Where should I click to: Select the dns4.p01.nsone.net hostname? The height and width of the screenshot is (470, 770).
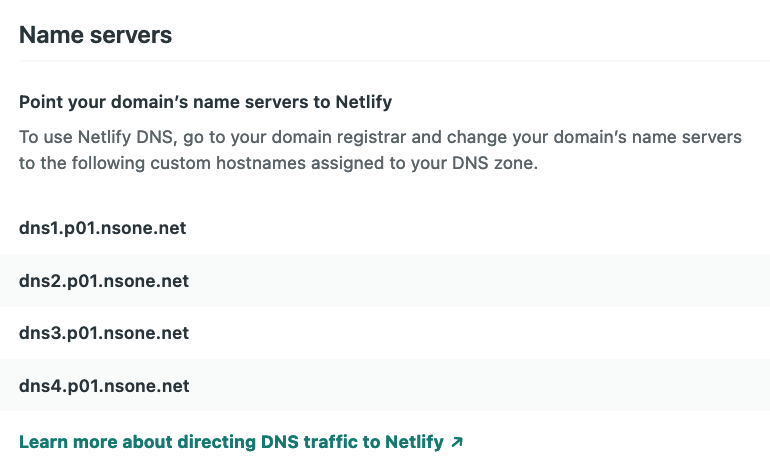point(104,386)
